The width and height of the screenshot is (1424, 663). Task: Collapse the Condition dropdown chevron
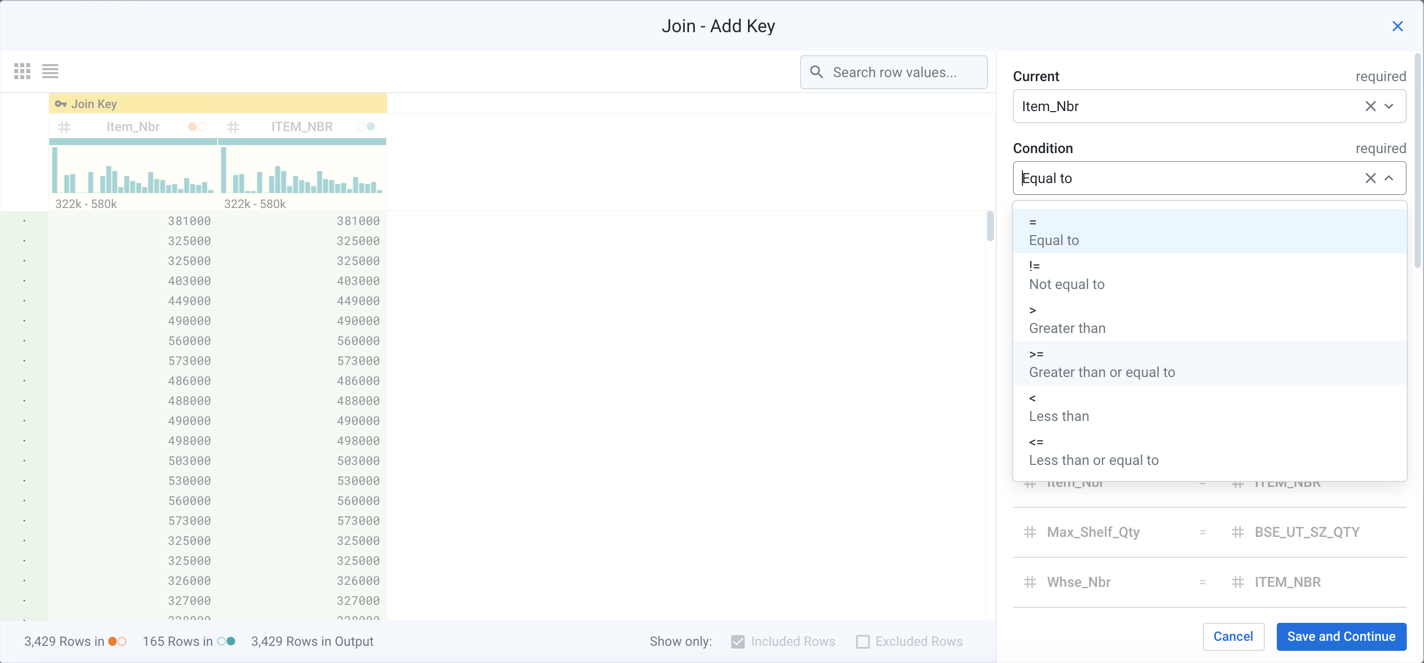click(1389, 178)
